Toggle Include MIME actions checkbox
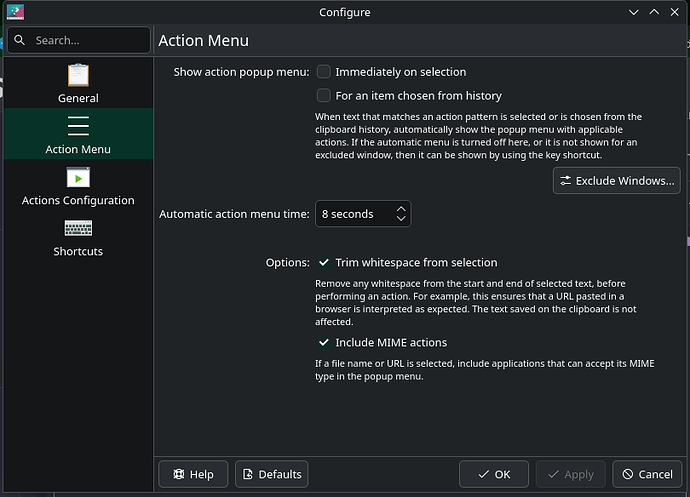This screenshot has width=690, height=497. click(x=324, y=343)
